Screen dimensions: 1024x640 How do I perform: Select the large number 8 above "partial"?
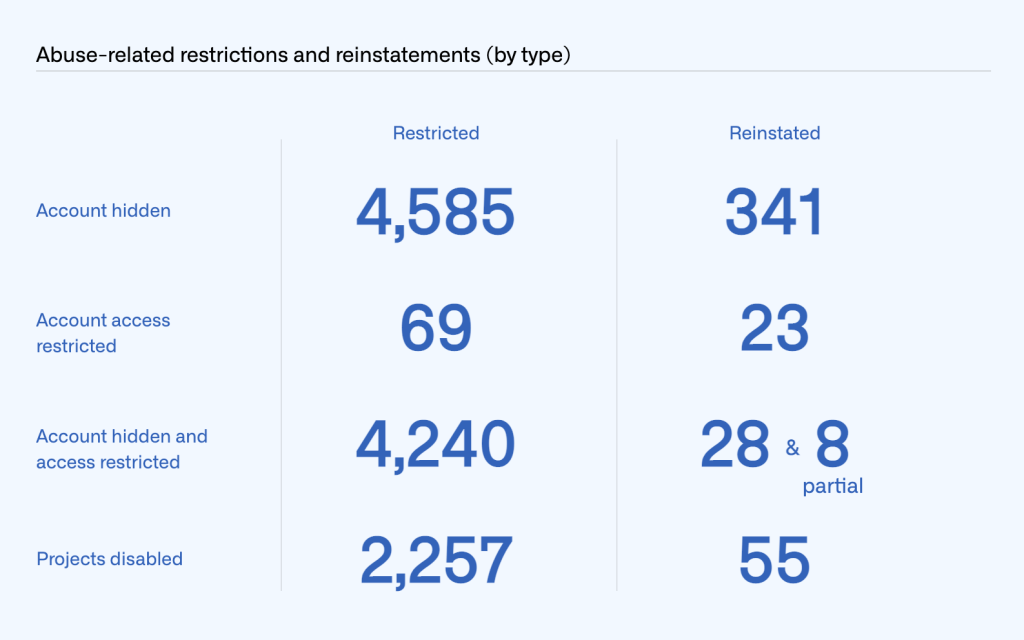click(x=832, y=445)
